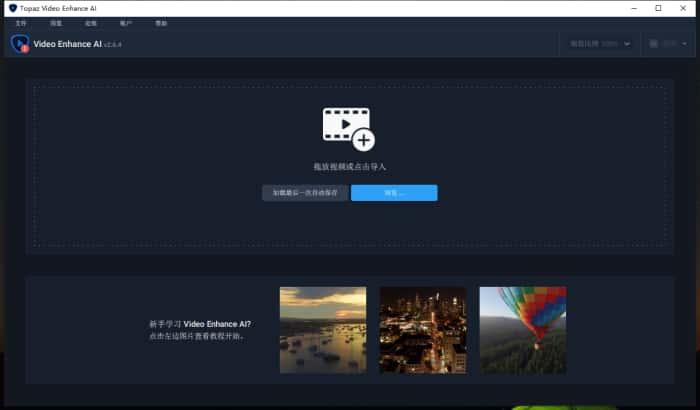Open the night city skyline tutorial thumbnail
The image size is (700, 410).
pos(423,330)
